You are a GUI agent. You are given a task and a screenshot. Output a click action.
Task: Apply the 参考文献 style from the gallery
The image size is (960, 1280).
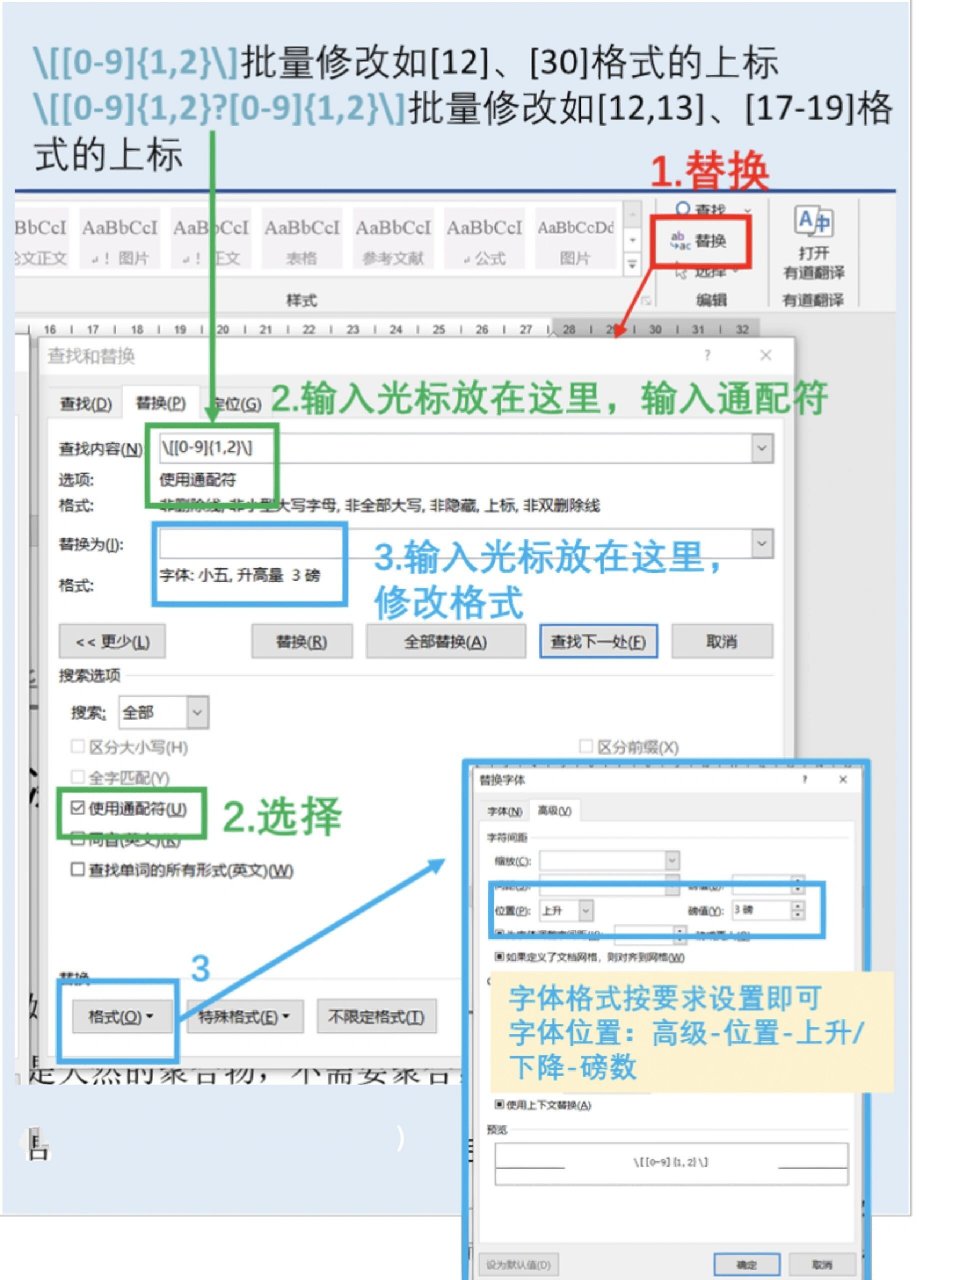tap(393, 238)
